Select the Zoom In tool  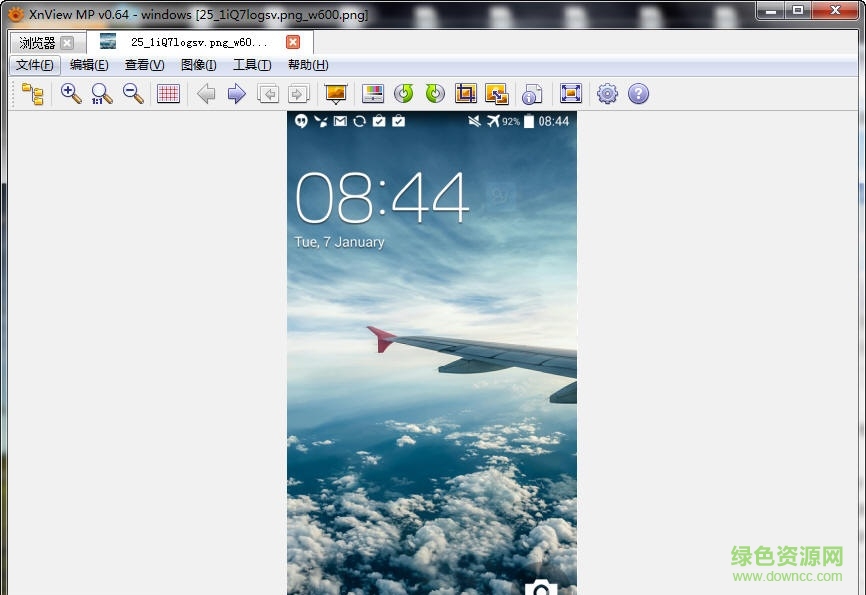tap(71, 93)
